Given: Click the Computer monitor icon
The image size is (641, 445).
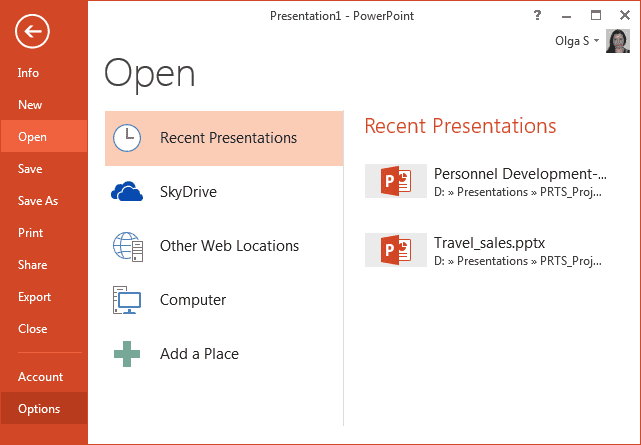Looking at the screenshot, I should 127,300.
